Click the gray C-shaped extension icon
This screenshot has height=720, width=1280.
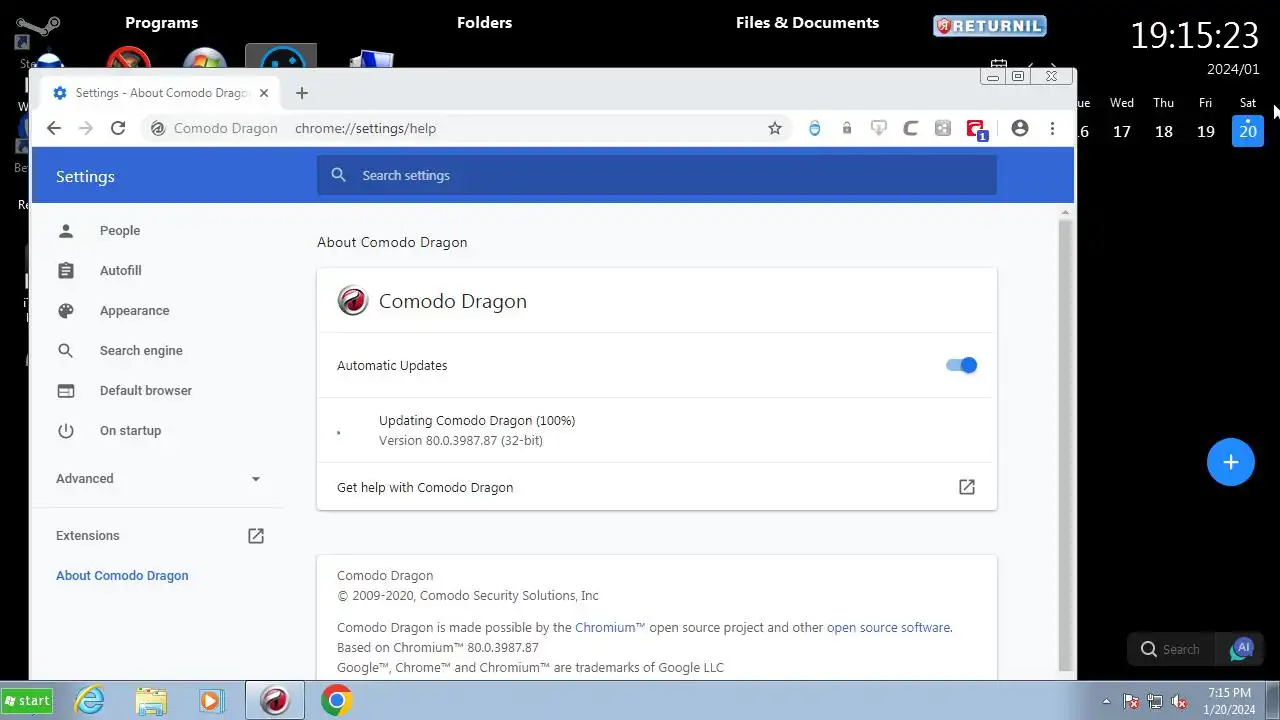pyautogui.click(x=911, y=128)
